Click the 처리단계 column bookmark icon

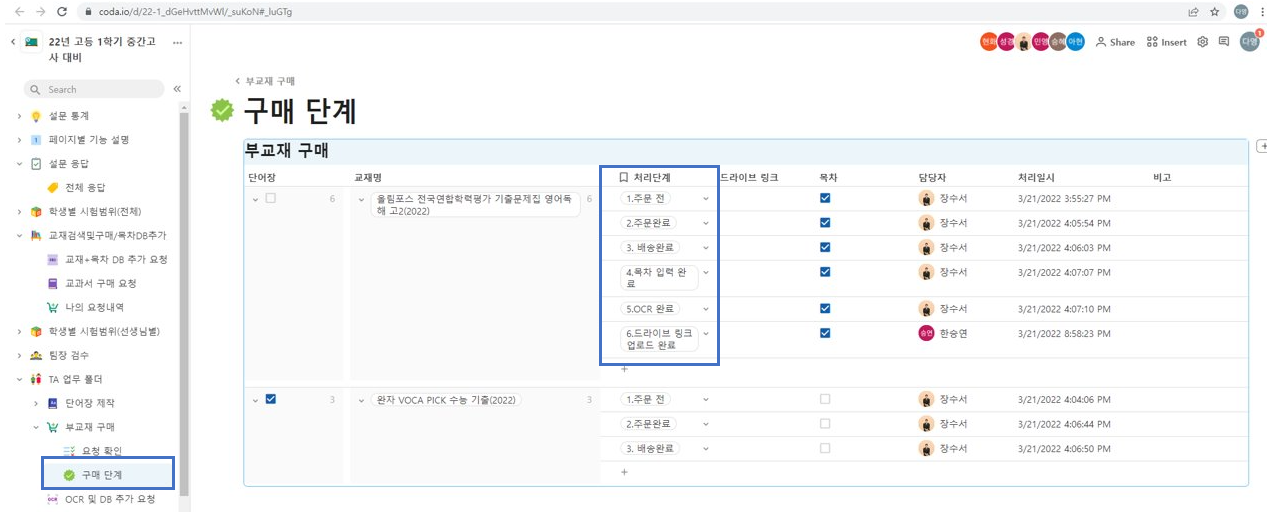pos(623,177)
